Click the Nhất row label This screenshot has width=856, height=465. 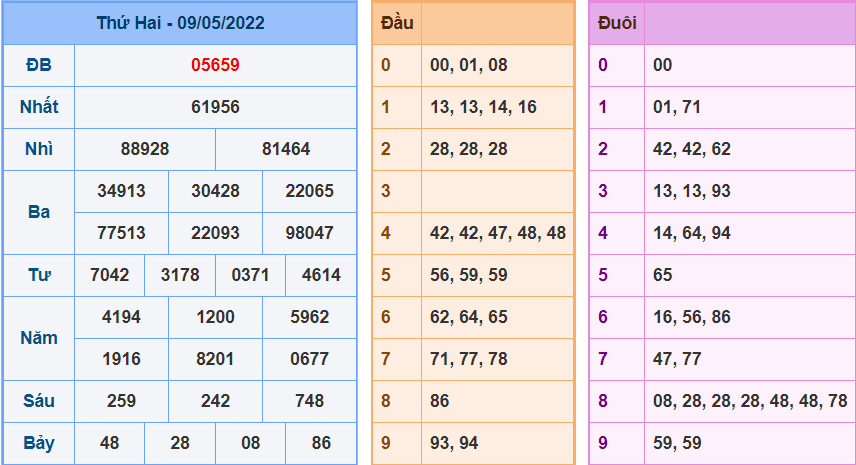tap(39, 107)
